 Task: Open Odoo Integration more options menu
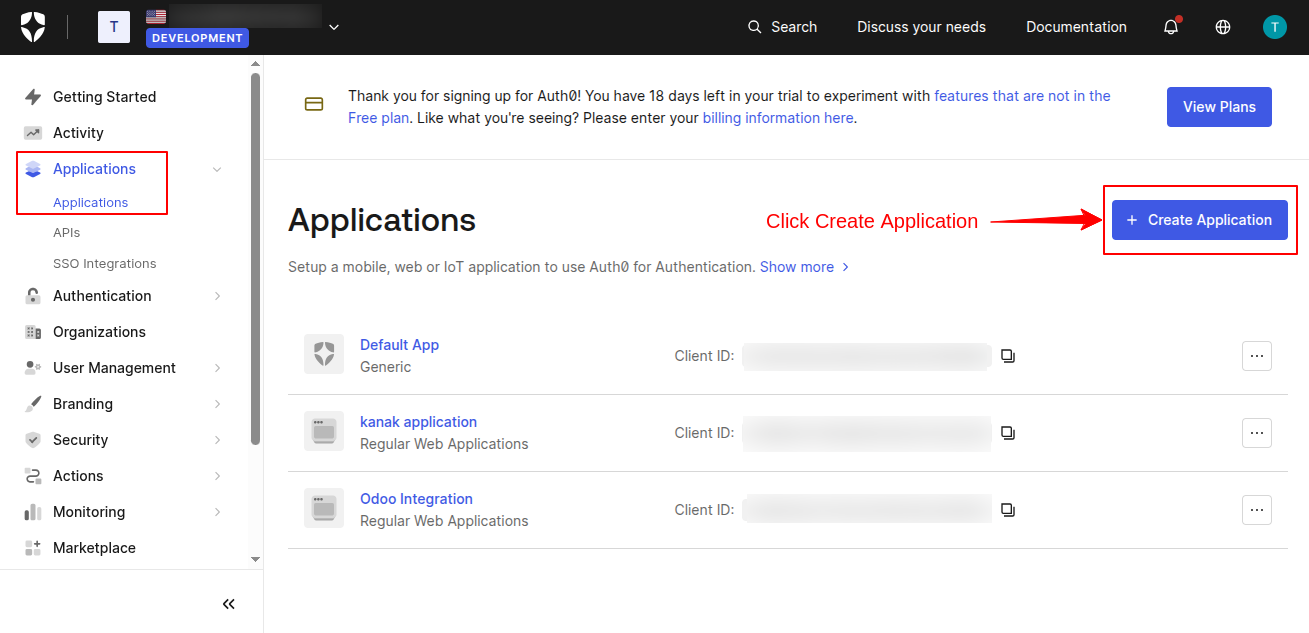[x=1257, y=510]
